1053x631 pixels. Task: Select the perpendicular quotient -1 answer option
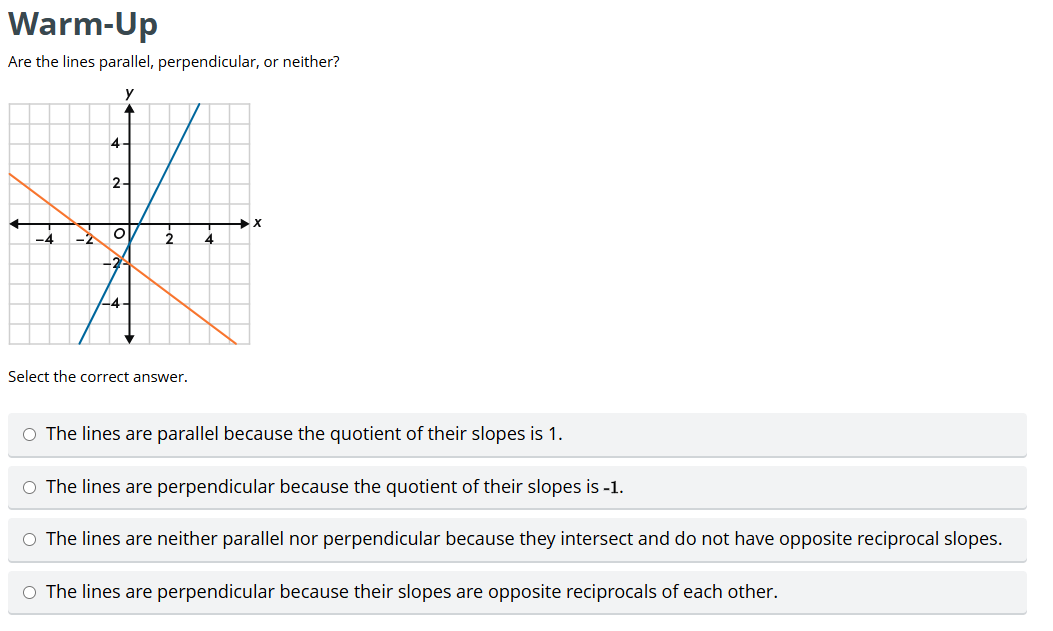click(30, 487)
